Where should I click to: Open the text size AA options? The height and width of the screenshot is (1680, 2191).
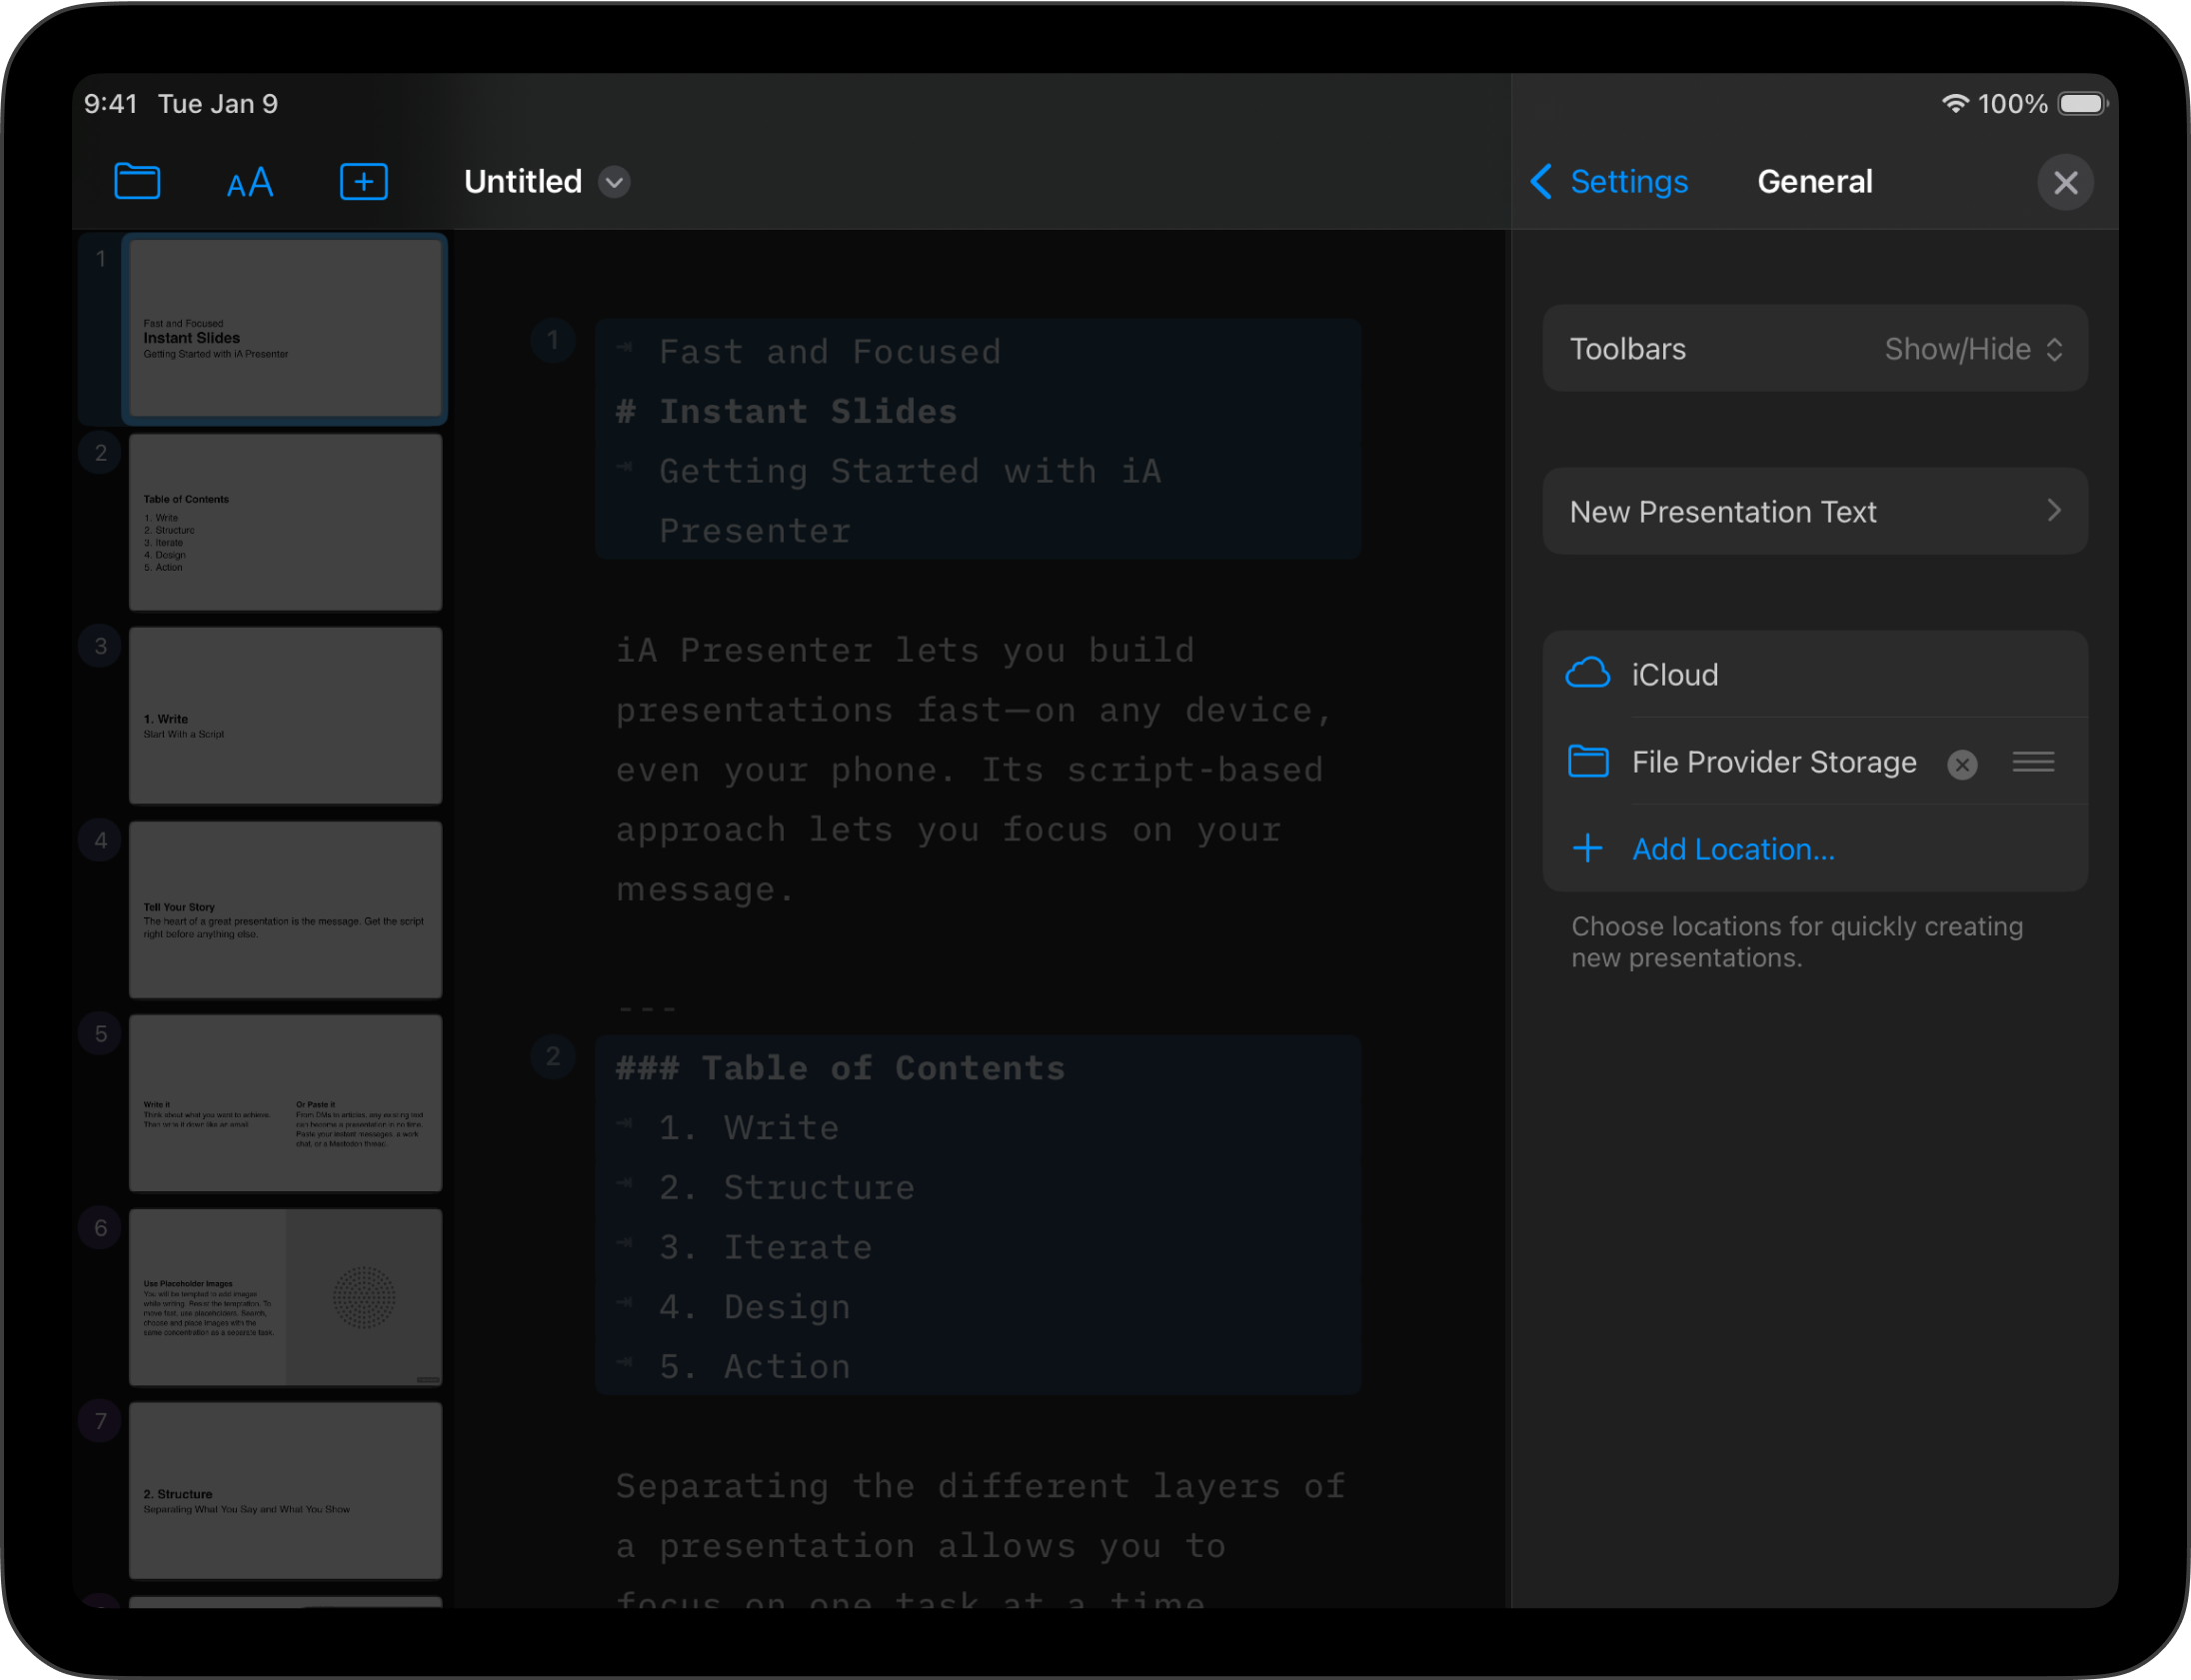(249, 183)
